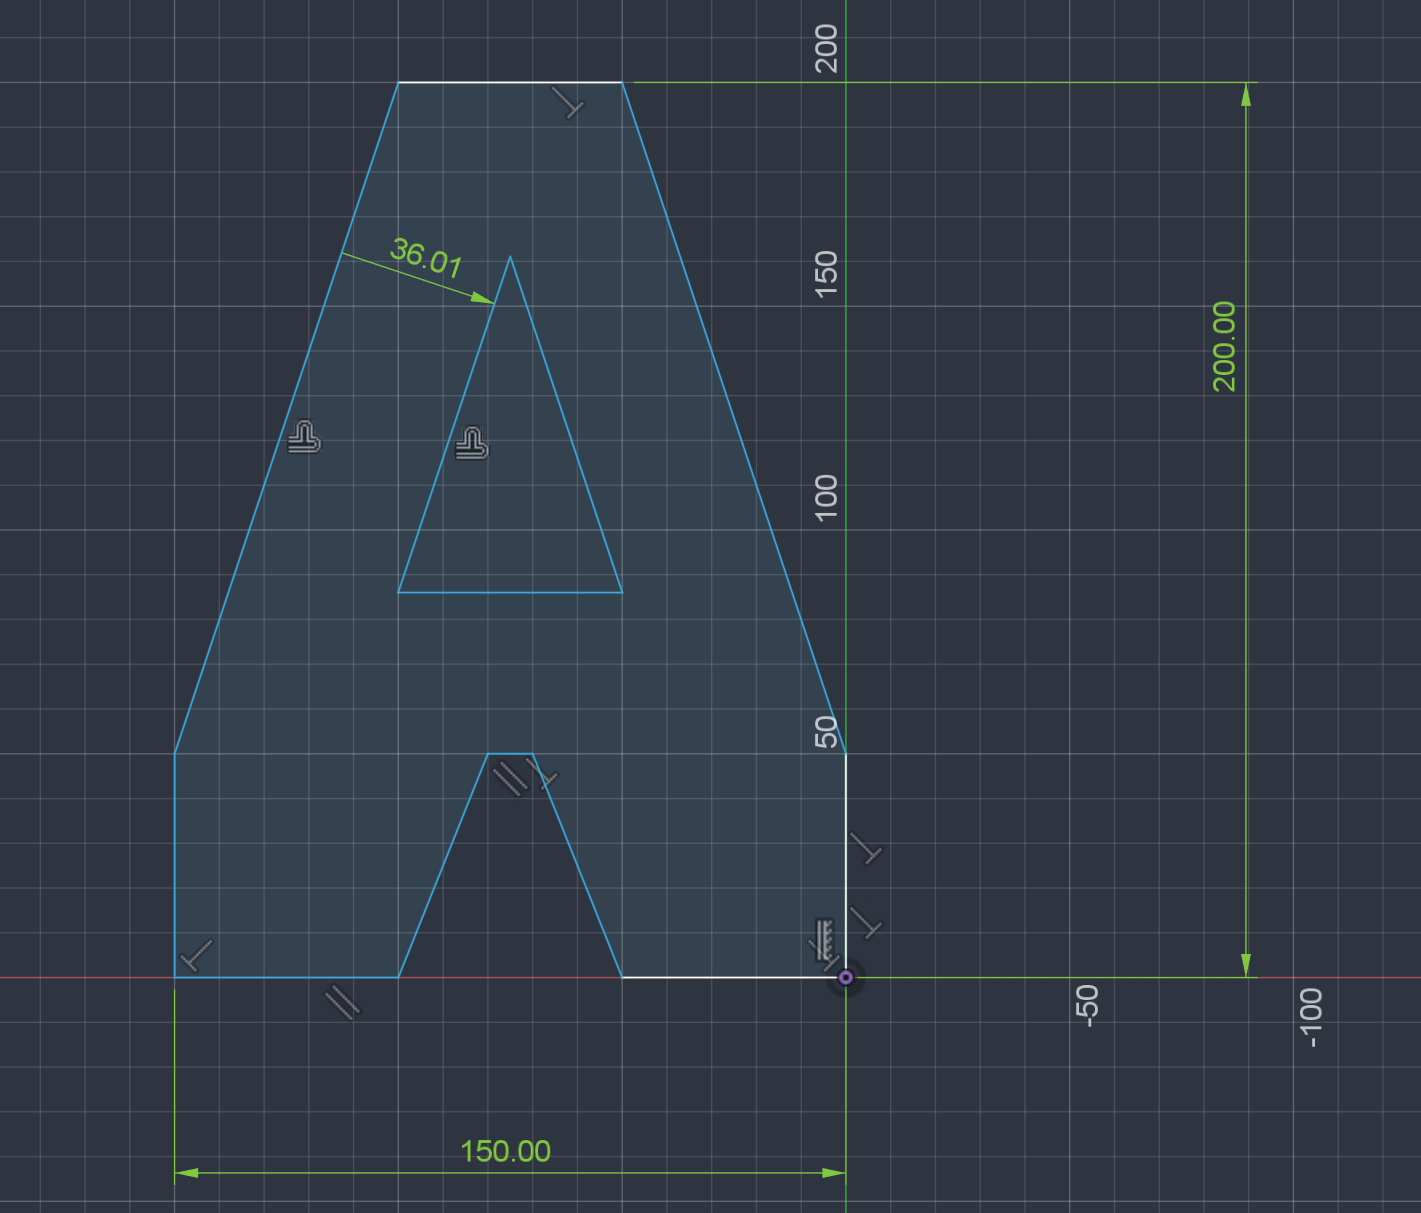The image size is (1421, 1213).
Task: Select the short horizontal line atop the bottom notch
Action: (x=510, y=753)
